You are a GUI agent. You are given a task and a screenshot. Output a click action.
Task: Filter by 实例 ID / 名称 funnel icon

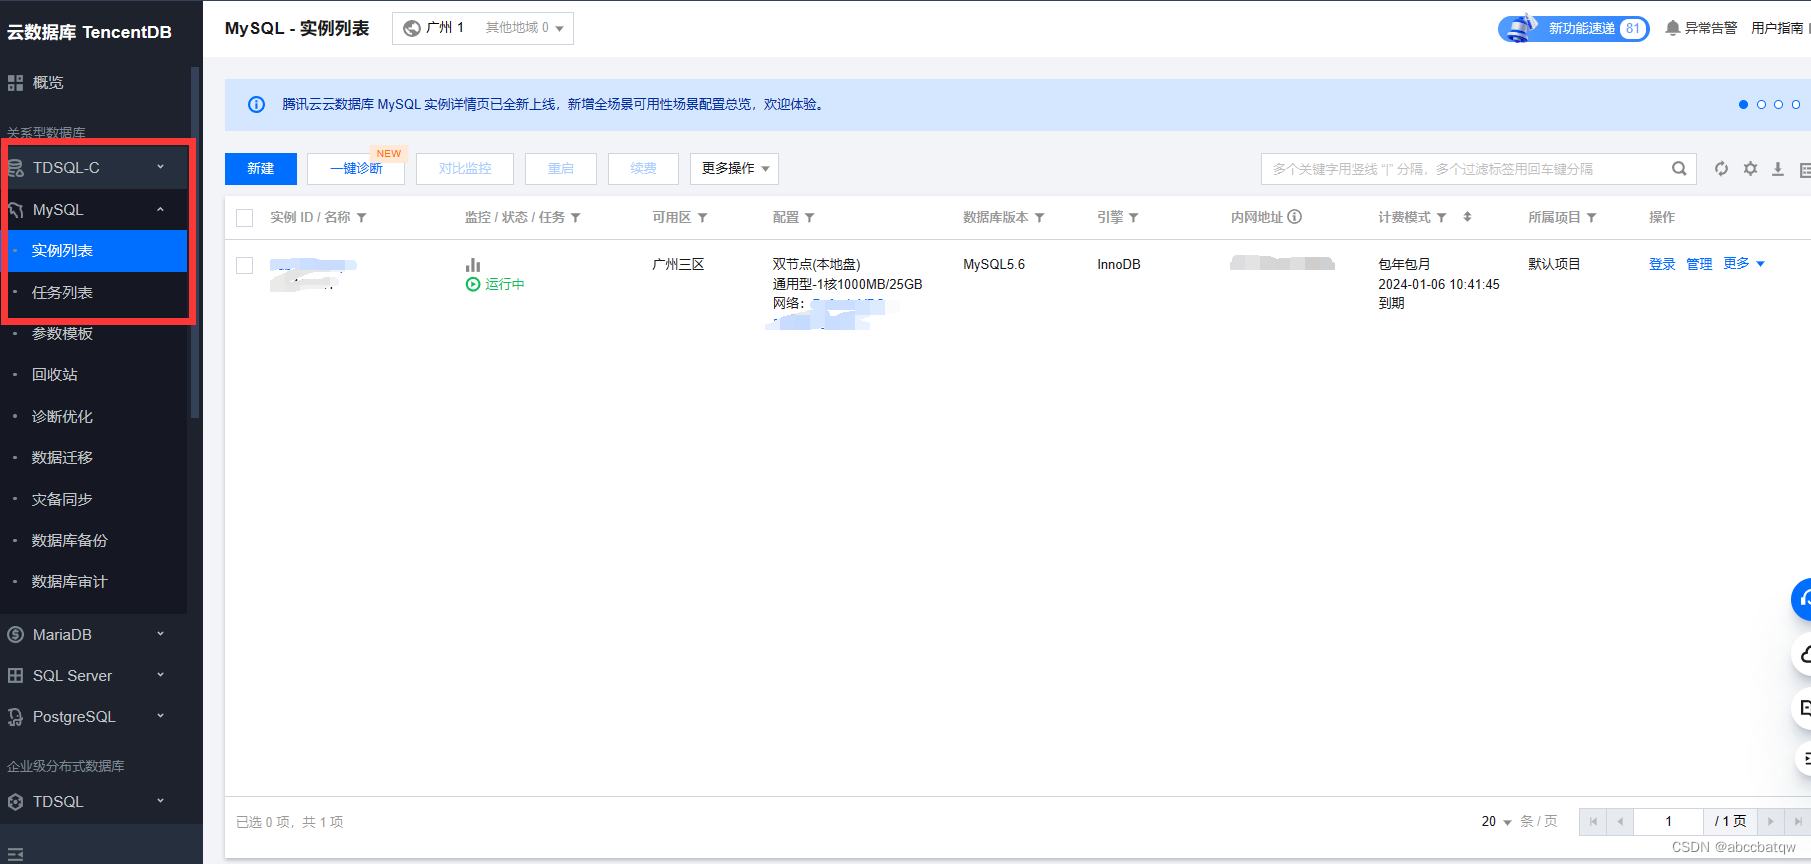pos(361,218)
